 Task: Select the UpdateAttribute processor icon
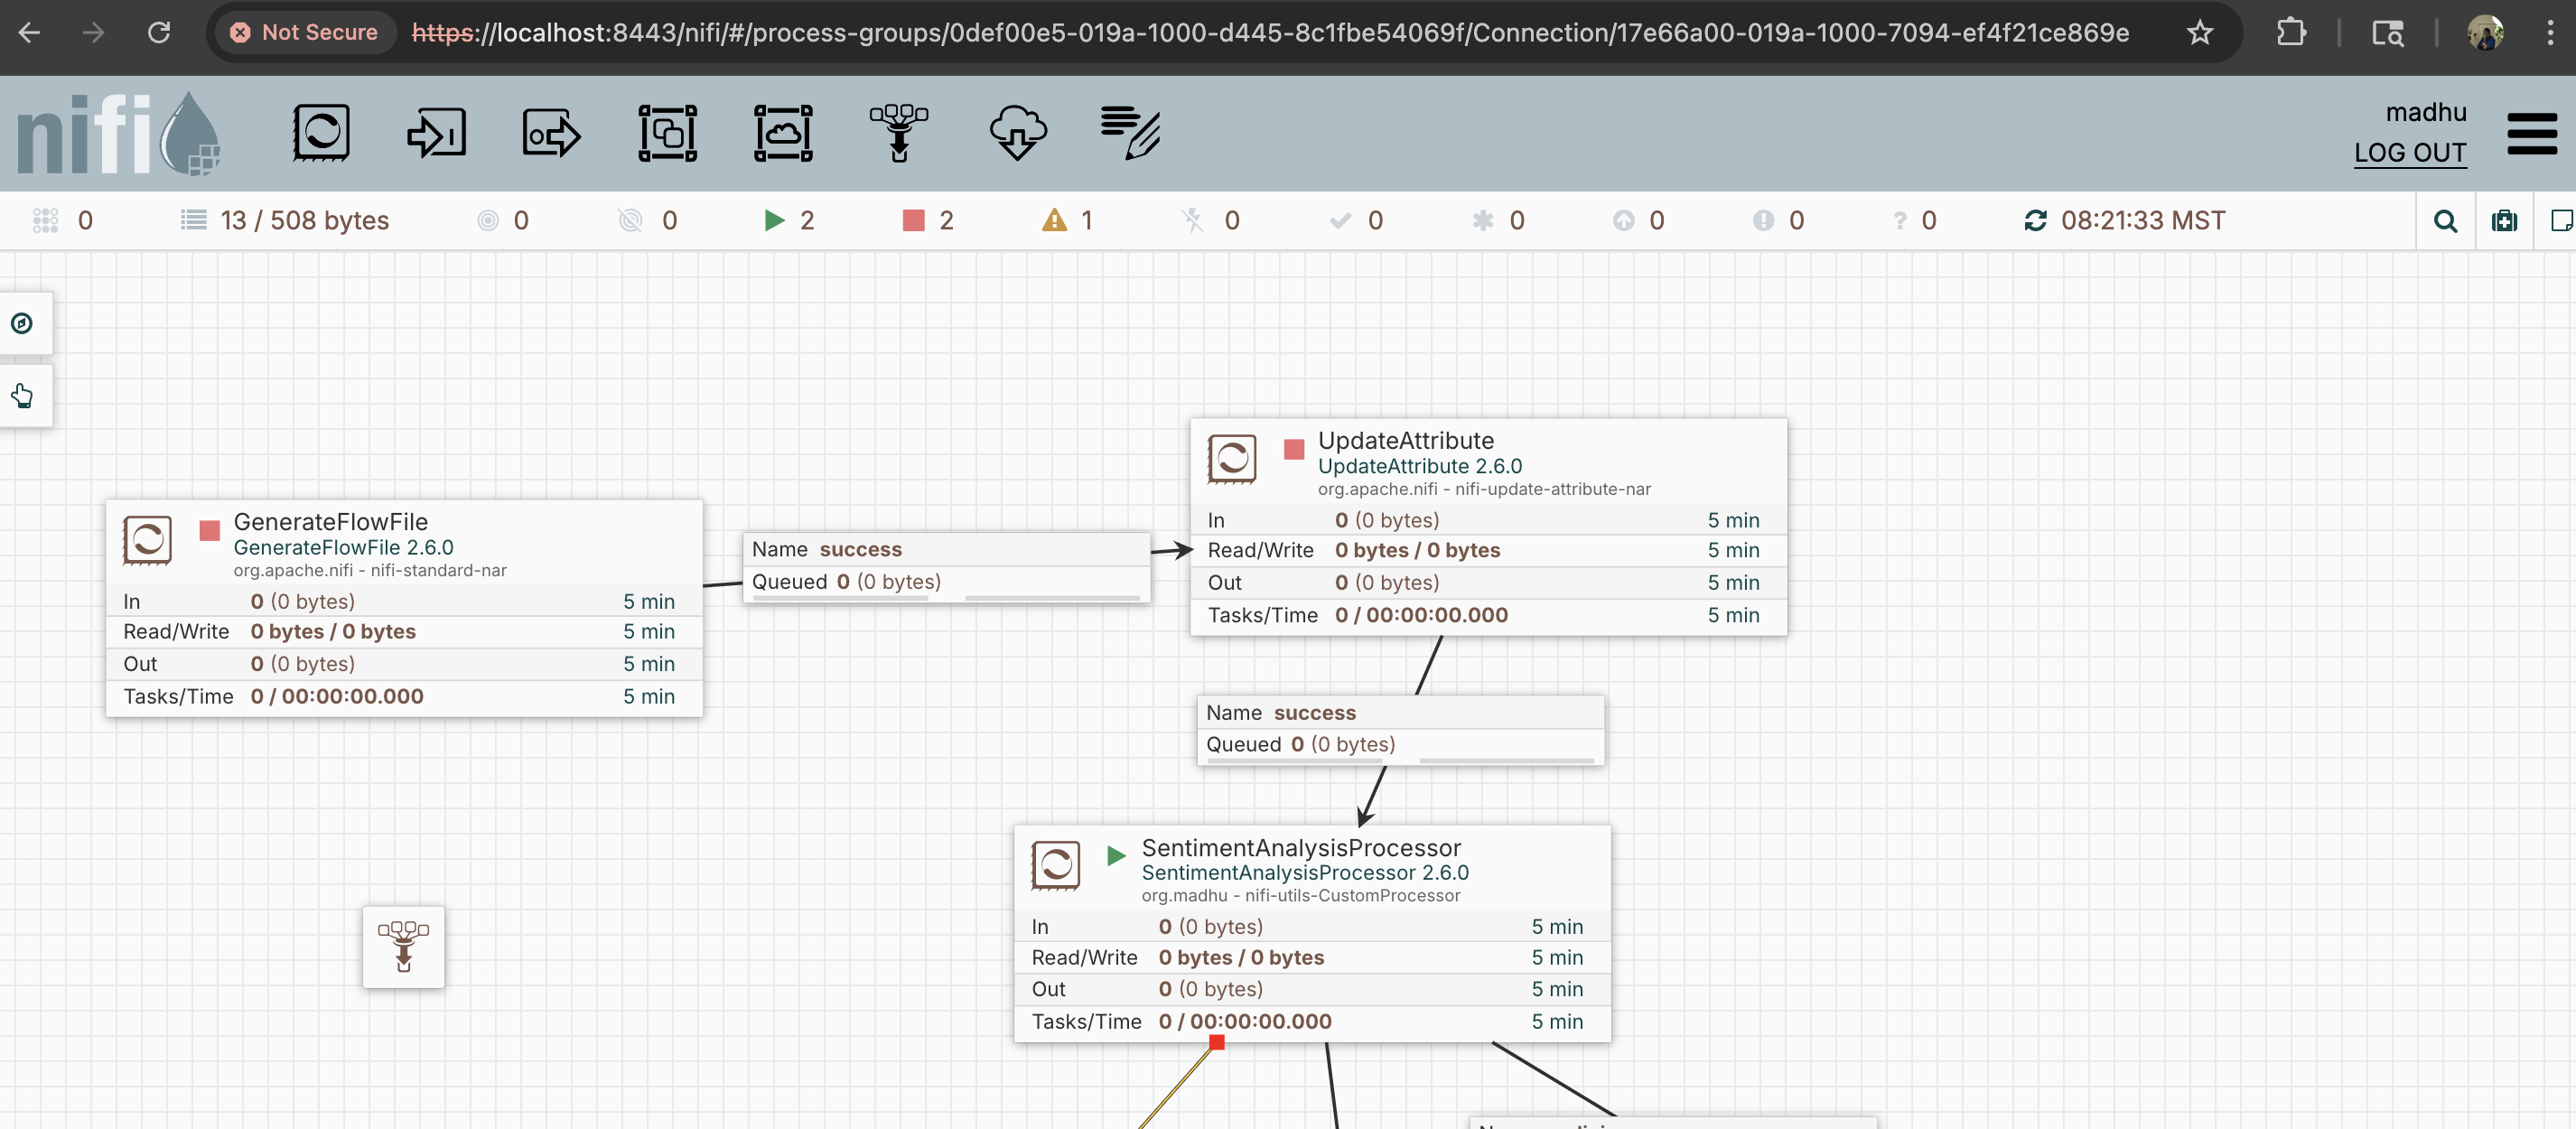(1232, 459)
